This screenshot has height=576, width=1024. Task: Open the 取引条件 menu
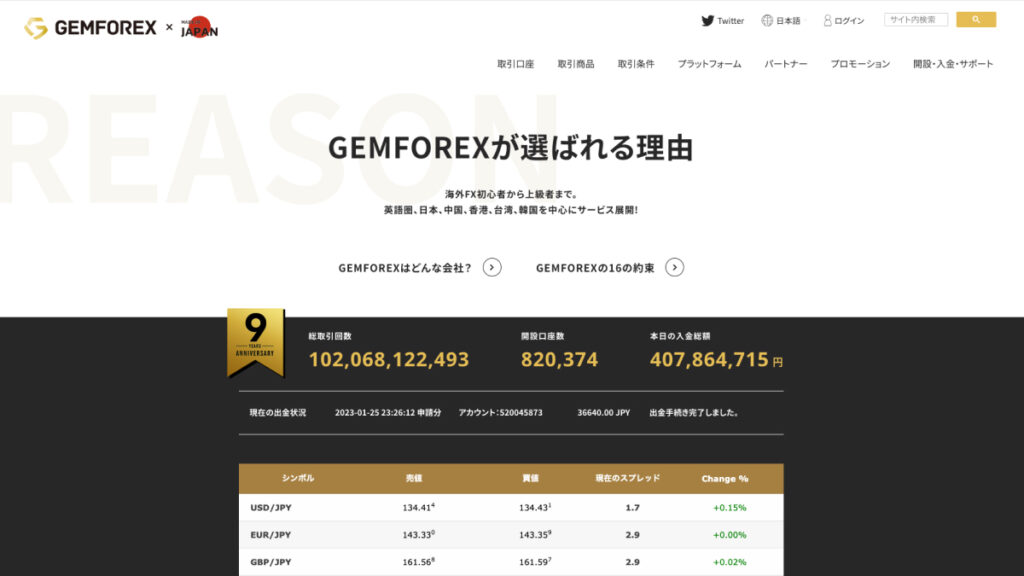click(x=636, y=64)
